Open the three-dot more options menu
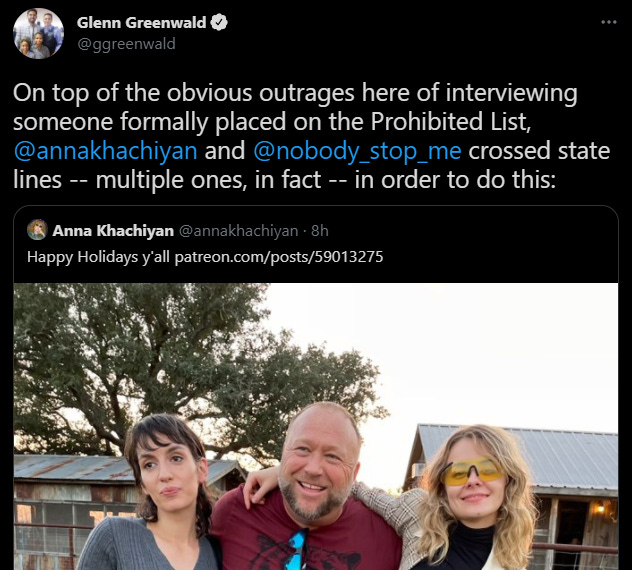The height and width of the screenshot is (570, 632). click(609, 22)
